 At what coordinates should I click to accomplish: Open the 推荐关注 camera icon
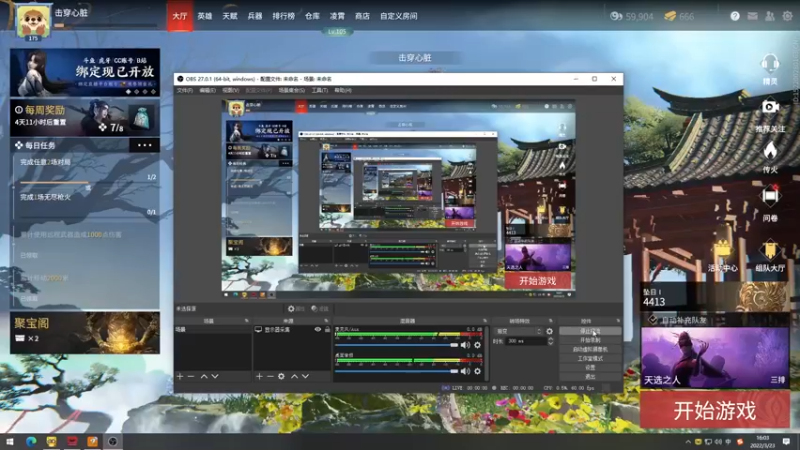click(x=770, y=107)
